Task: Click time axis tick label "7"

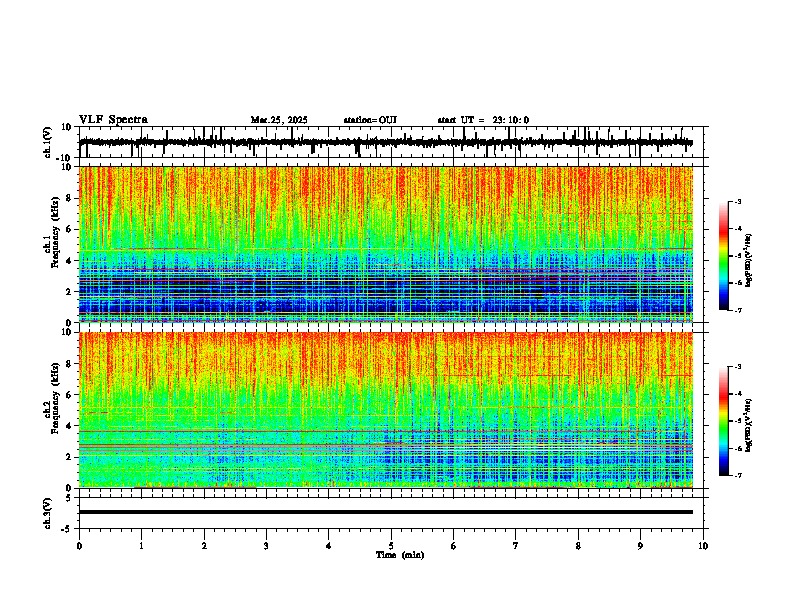Action: click(516, 546)
